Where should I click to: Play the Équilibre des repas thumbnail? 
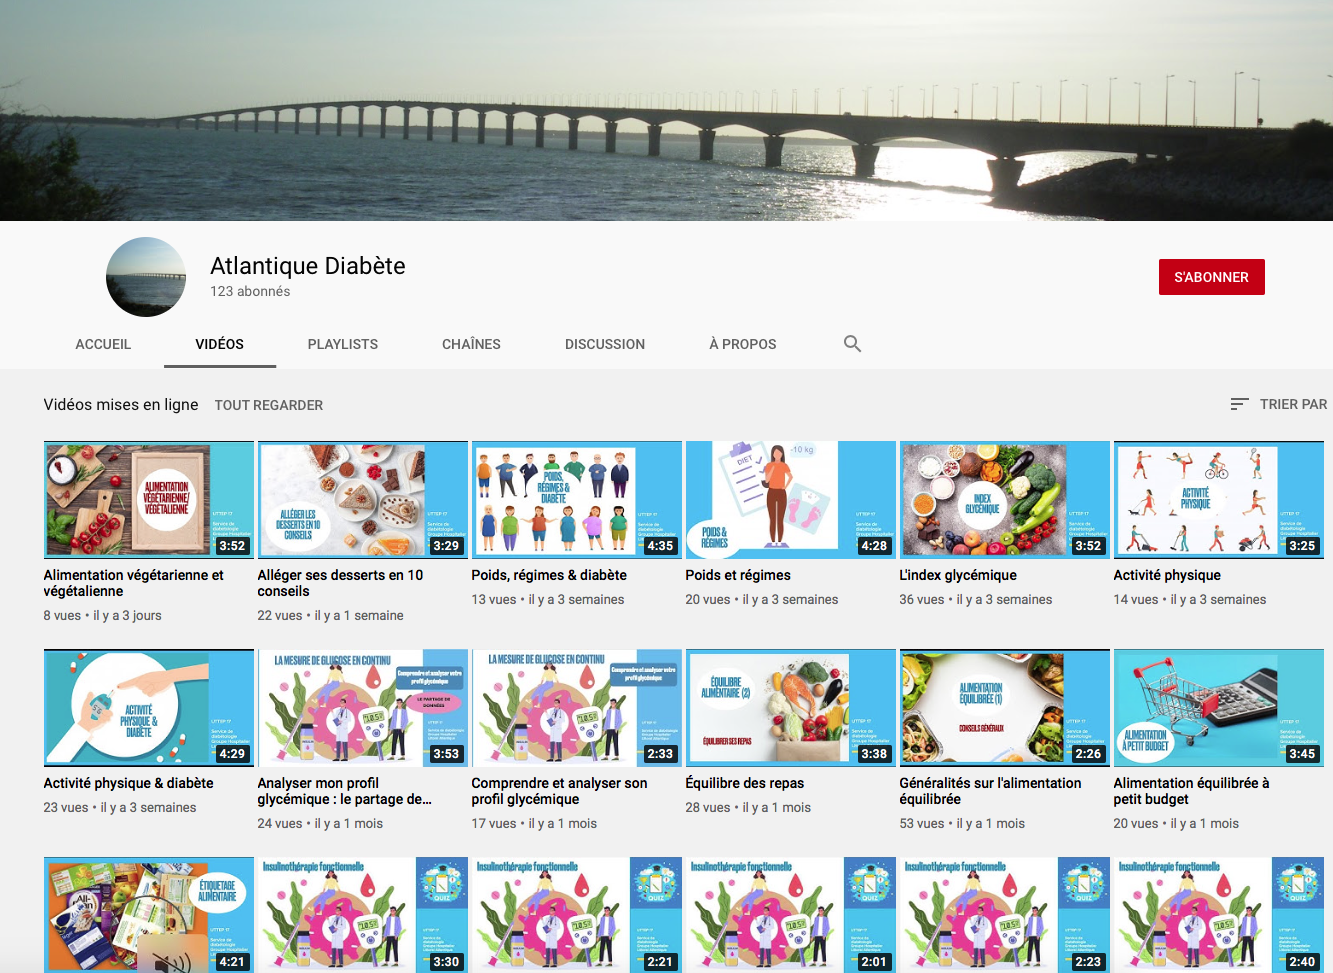click(790, 708)
